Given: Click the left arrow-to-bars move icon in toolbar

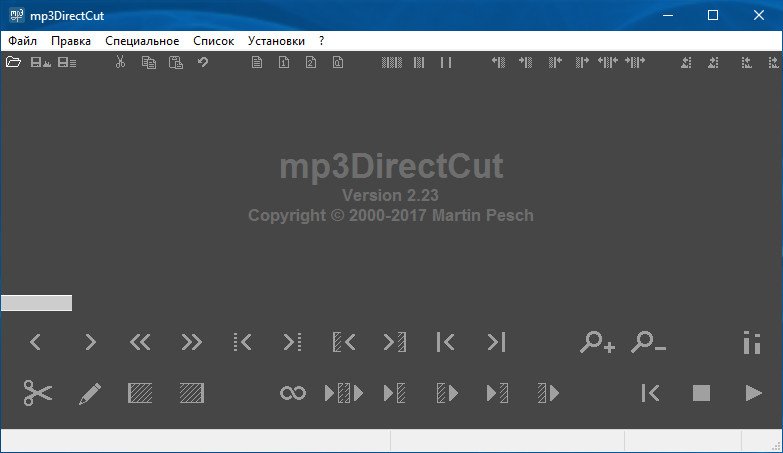Looking at the screenshot, I should click(x=498, y=62).
